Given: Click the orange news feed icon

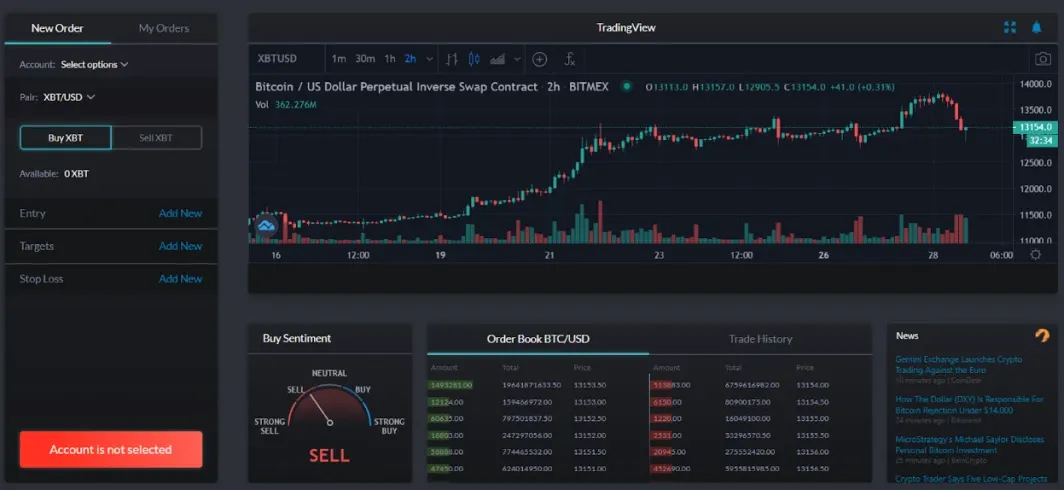Looking at the screenshot, I should pos(1042,335).
